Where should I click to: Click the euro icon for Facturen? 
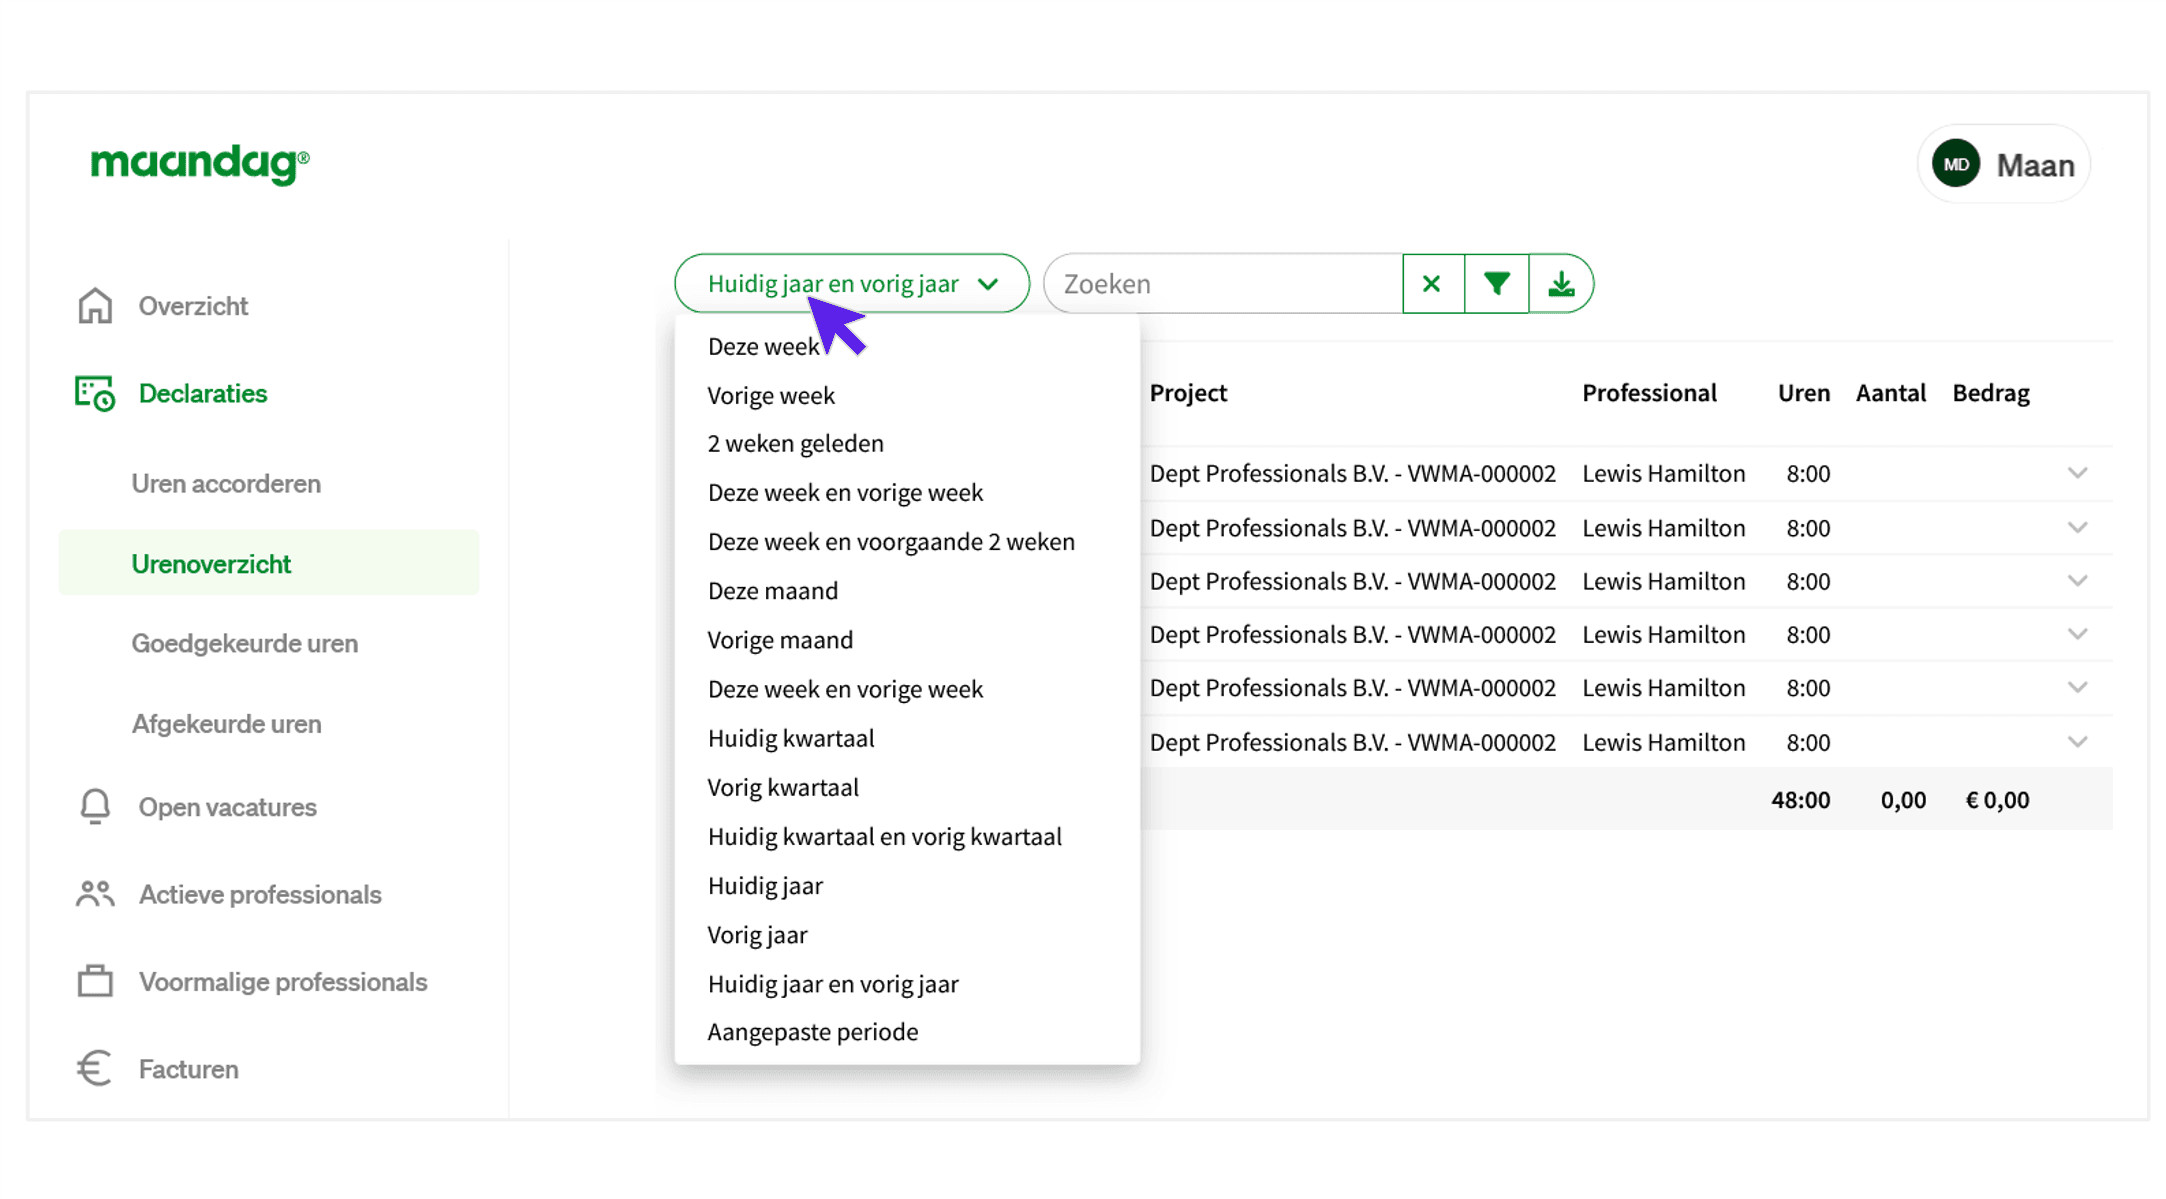point(95,1068)
